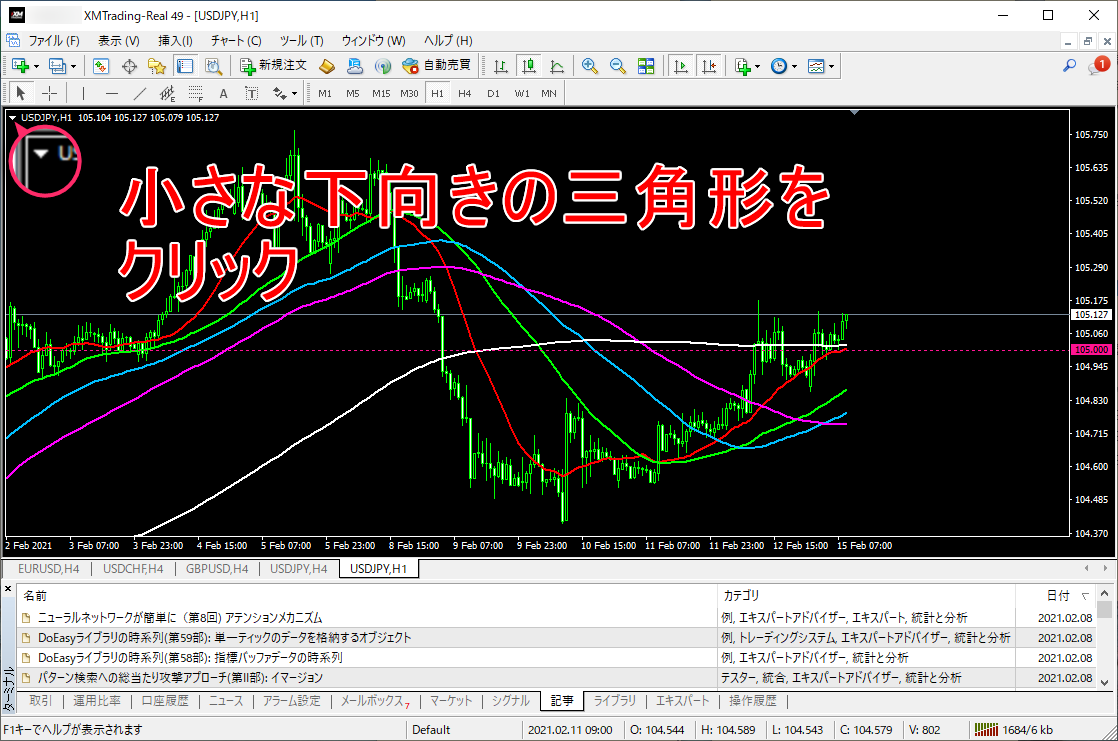Screen dimensions: 1118x741
Task: Switch timeframe to W1
Action: point(522,93)
